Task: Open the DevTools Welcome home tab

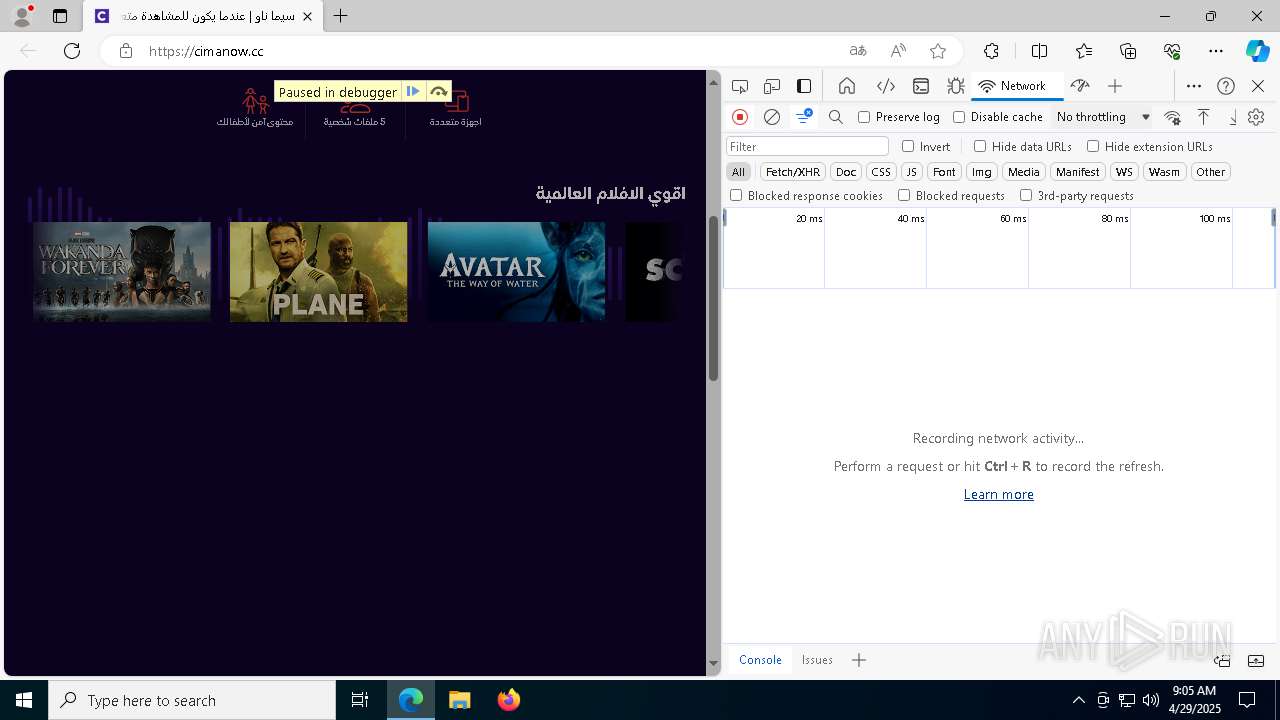Action: coord(847,86)
